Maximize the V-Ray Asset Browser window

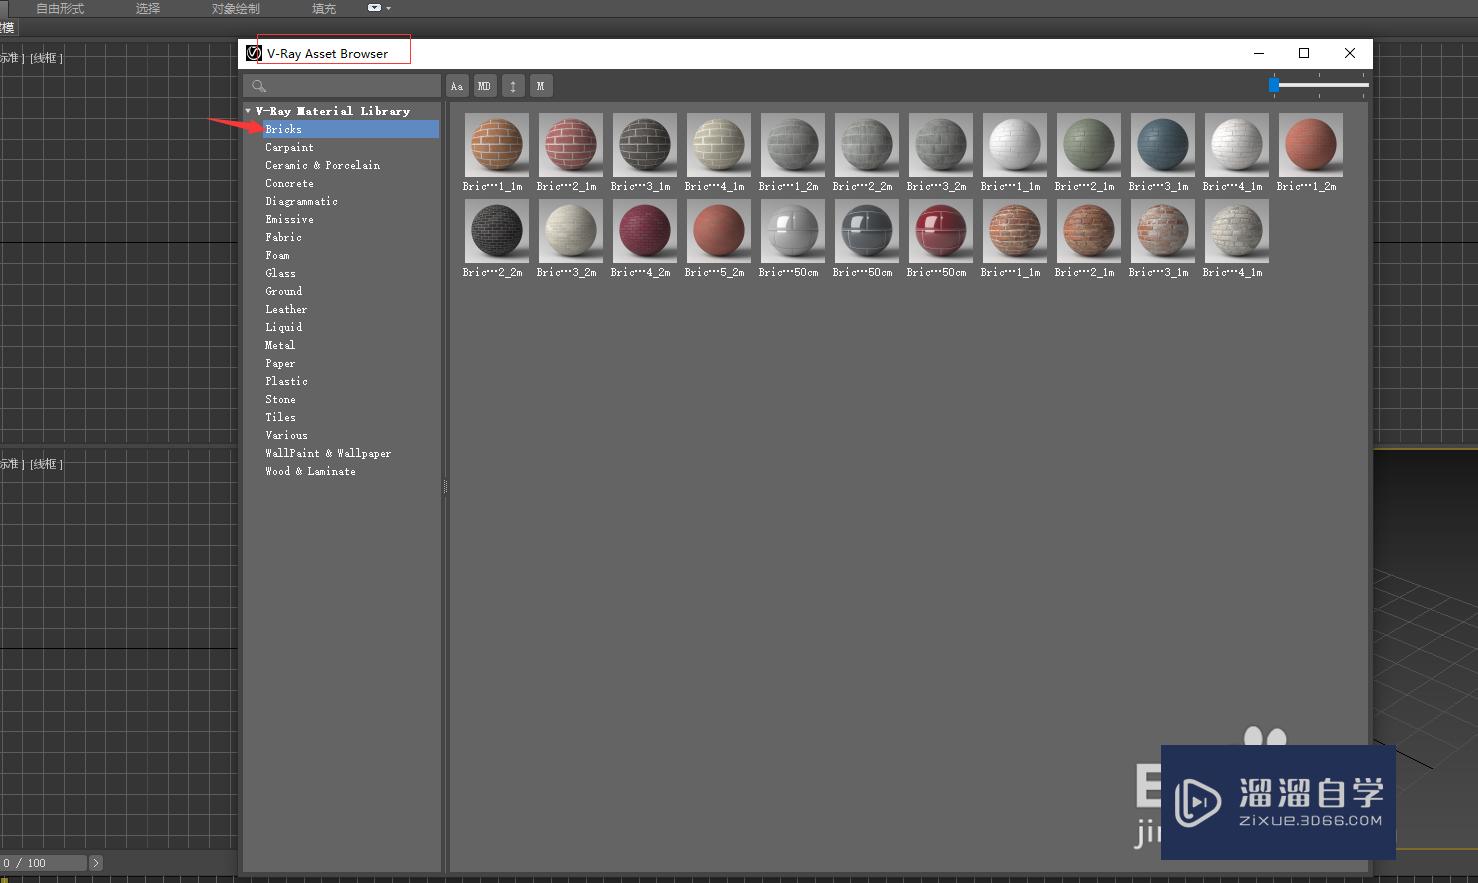click(1304, 53)
